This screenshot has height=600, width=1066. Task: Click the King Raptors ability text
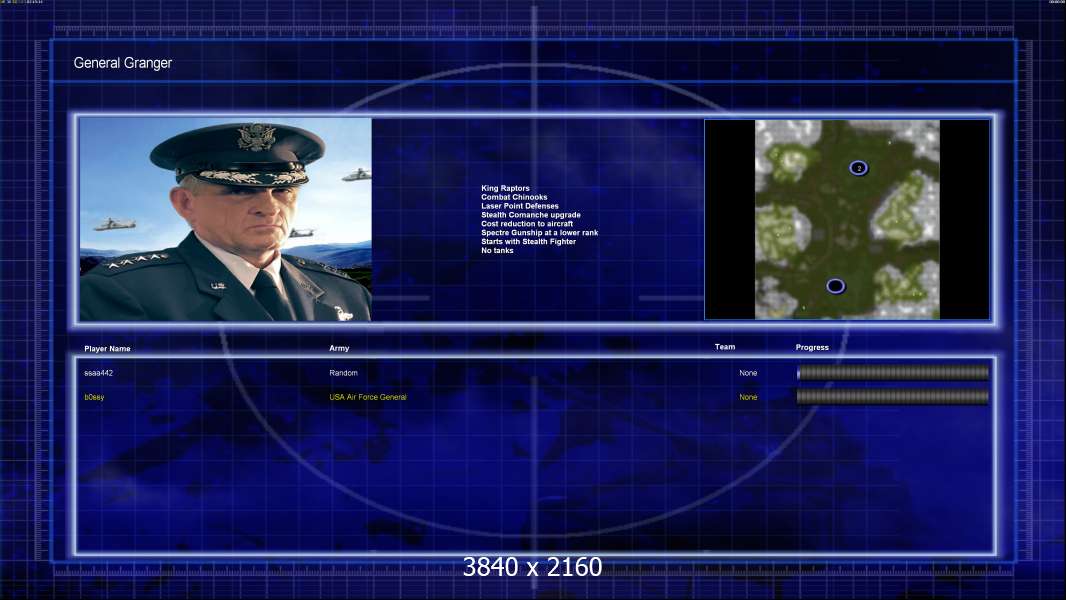click(505, 188)
